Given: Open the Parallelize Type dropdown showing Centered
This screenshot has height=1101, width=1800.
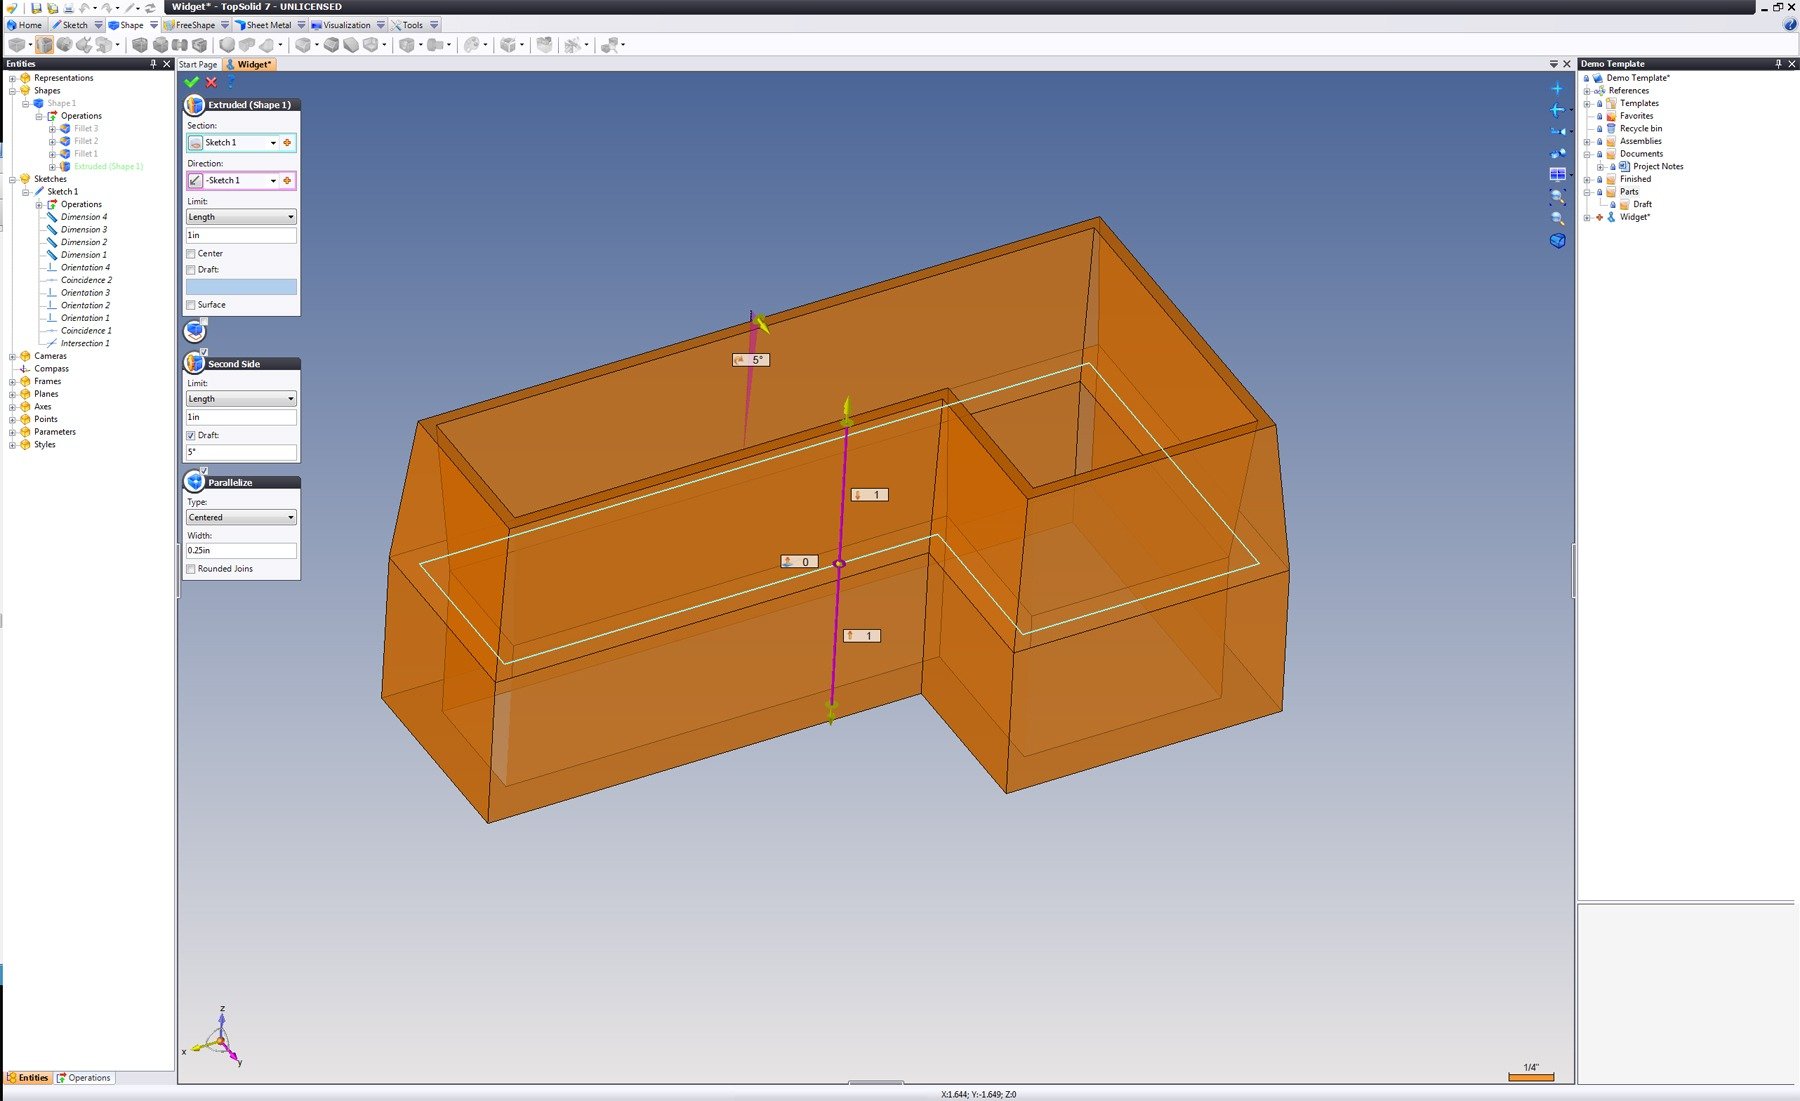Looking at the screenshot, I should [x=241, y=518].
